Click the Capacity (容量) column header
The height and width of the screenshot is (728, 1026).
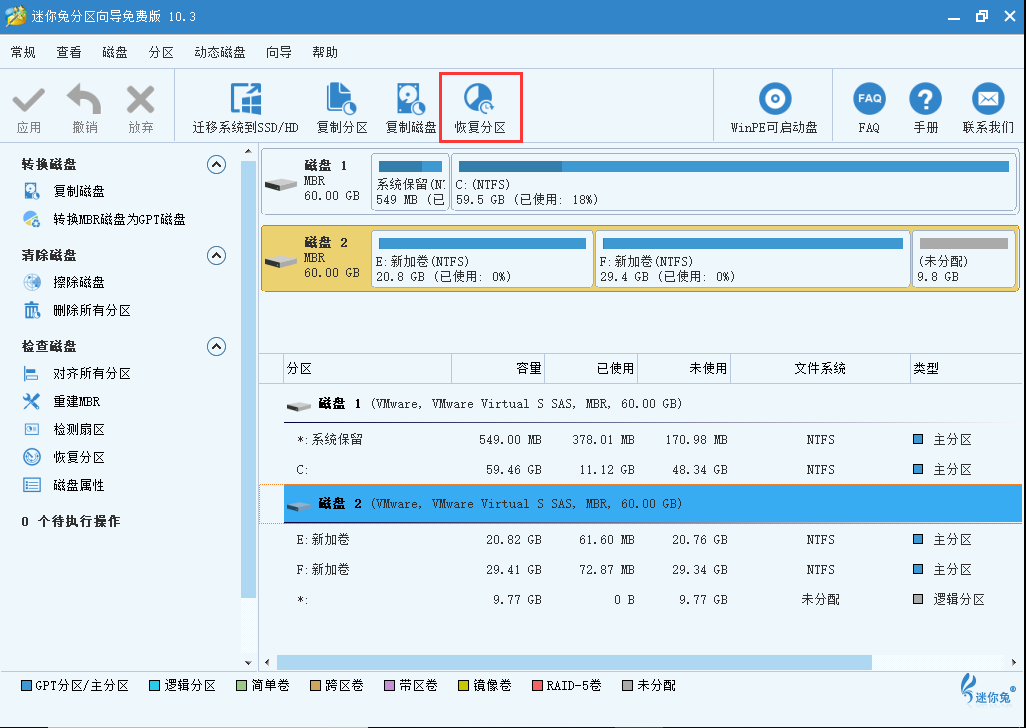(498, 369)
